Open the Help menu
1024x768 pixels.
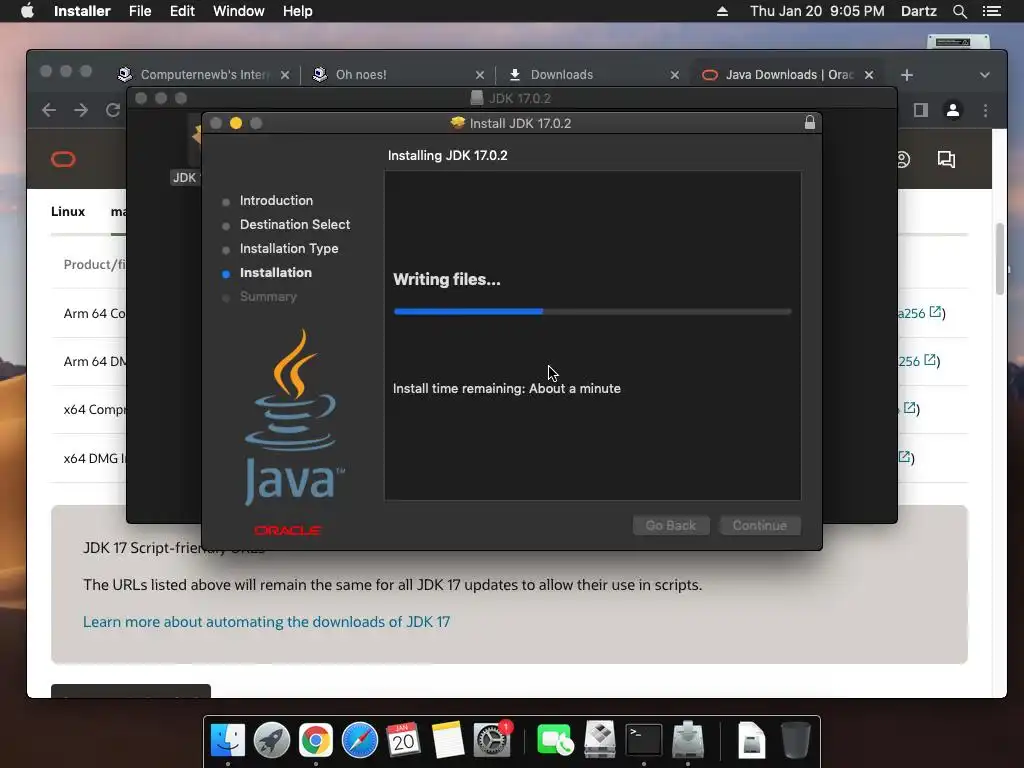297,11
